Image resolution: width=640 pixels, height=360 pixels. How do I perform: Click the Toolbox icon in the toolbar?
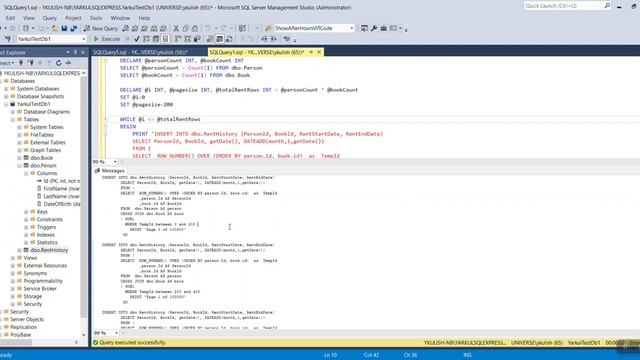(383, 28)
